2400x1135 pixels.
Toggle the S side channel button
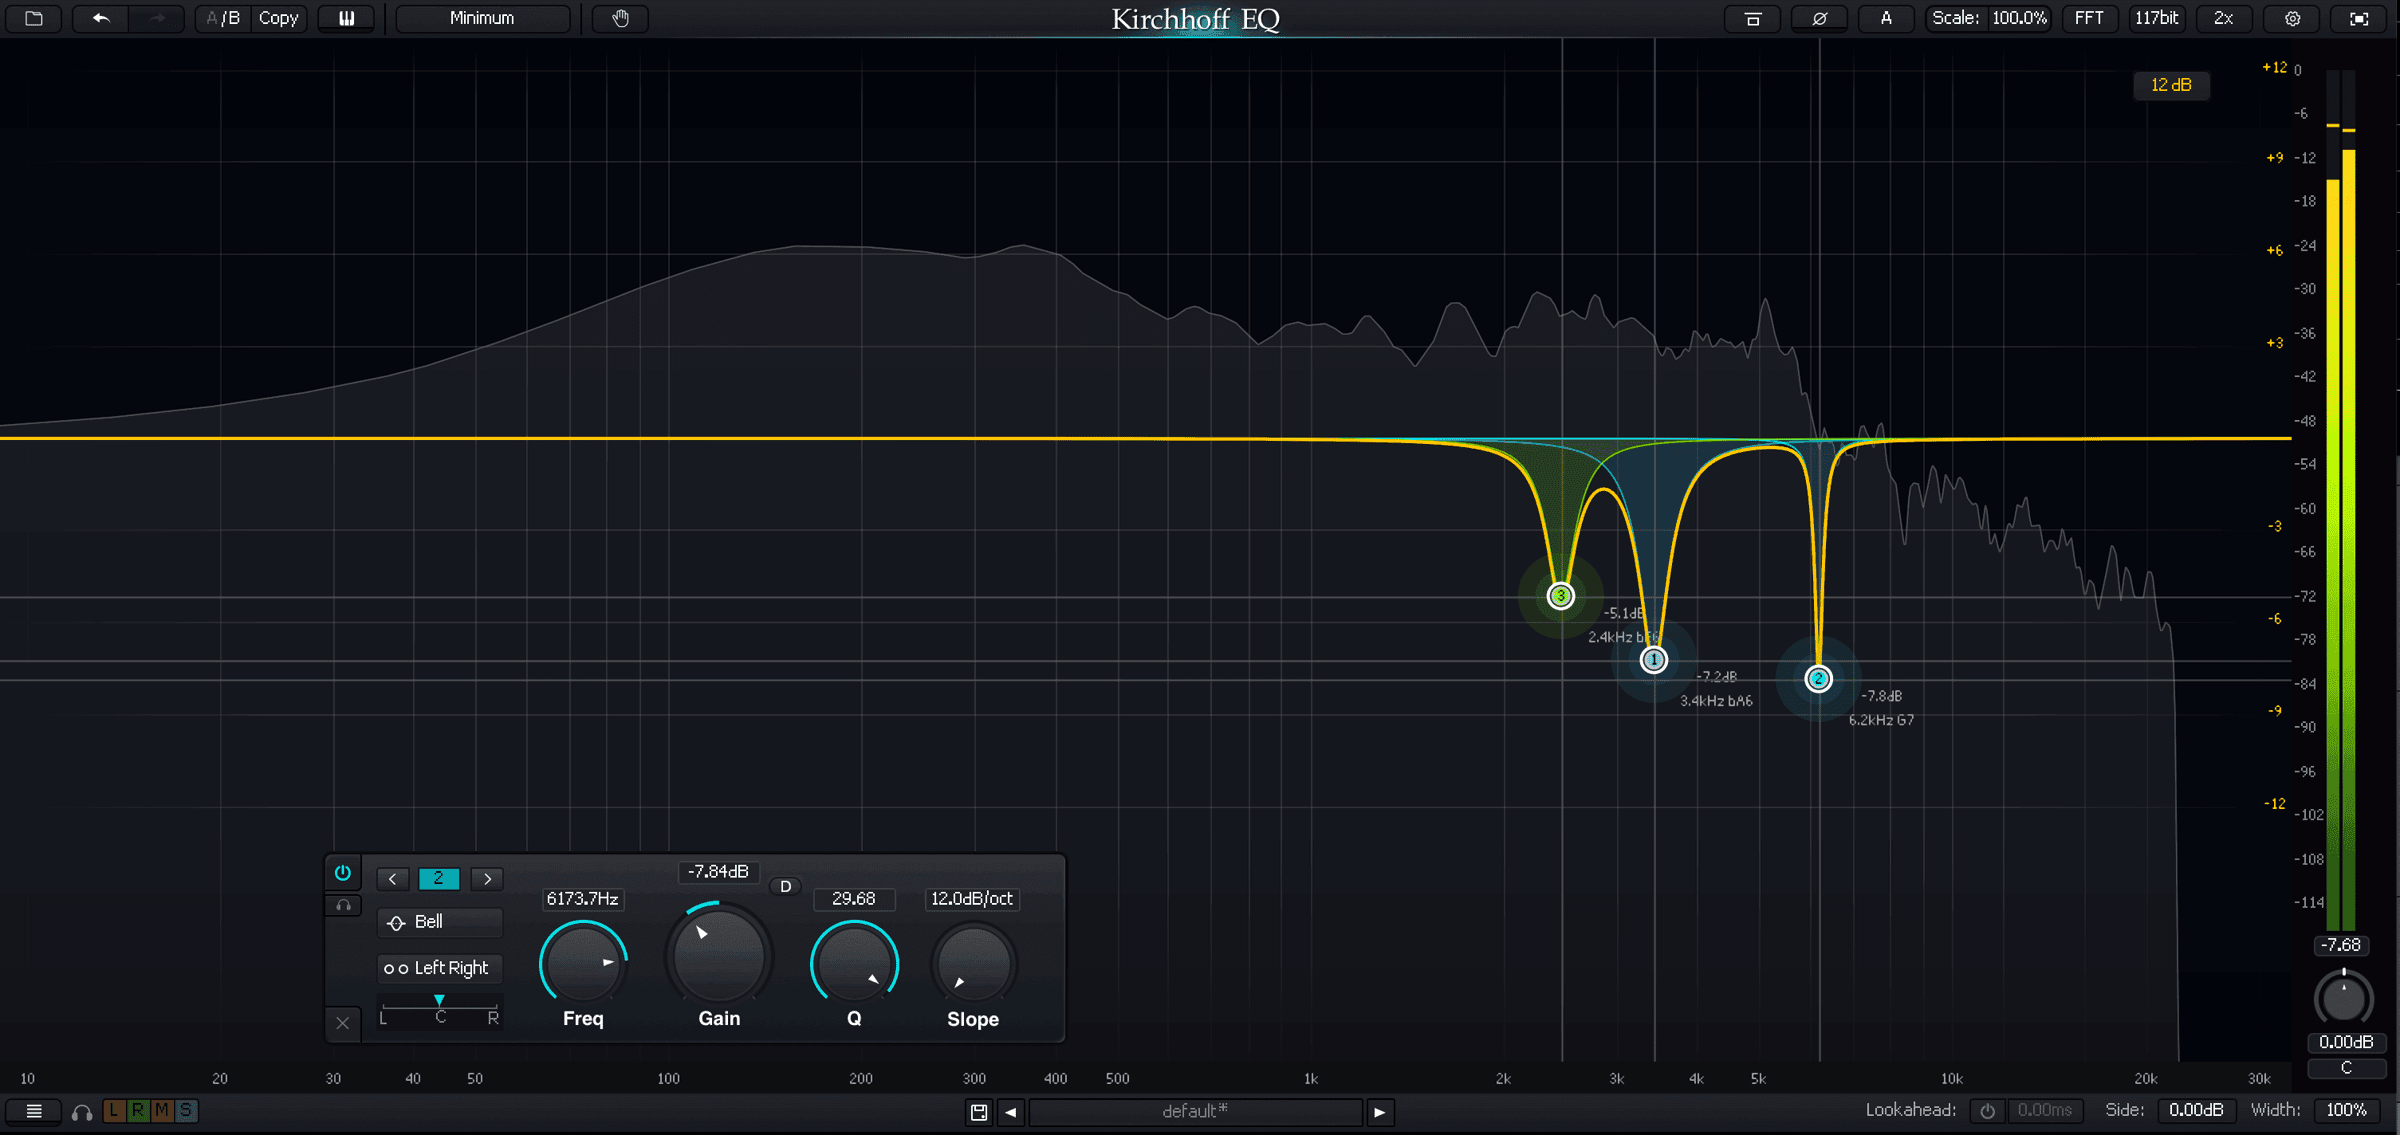tap(186, 1110)
